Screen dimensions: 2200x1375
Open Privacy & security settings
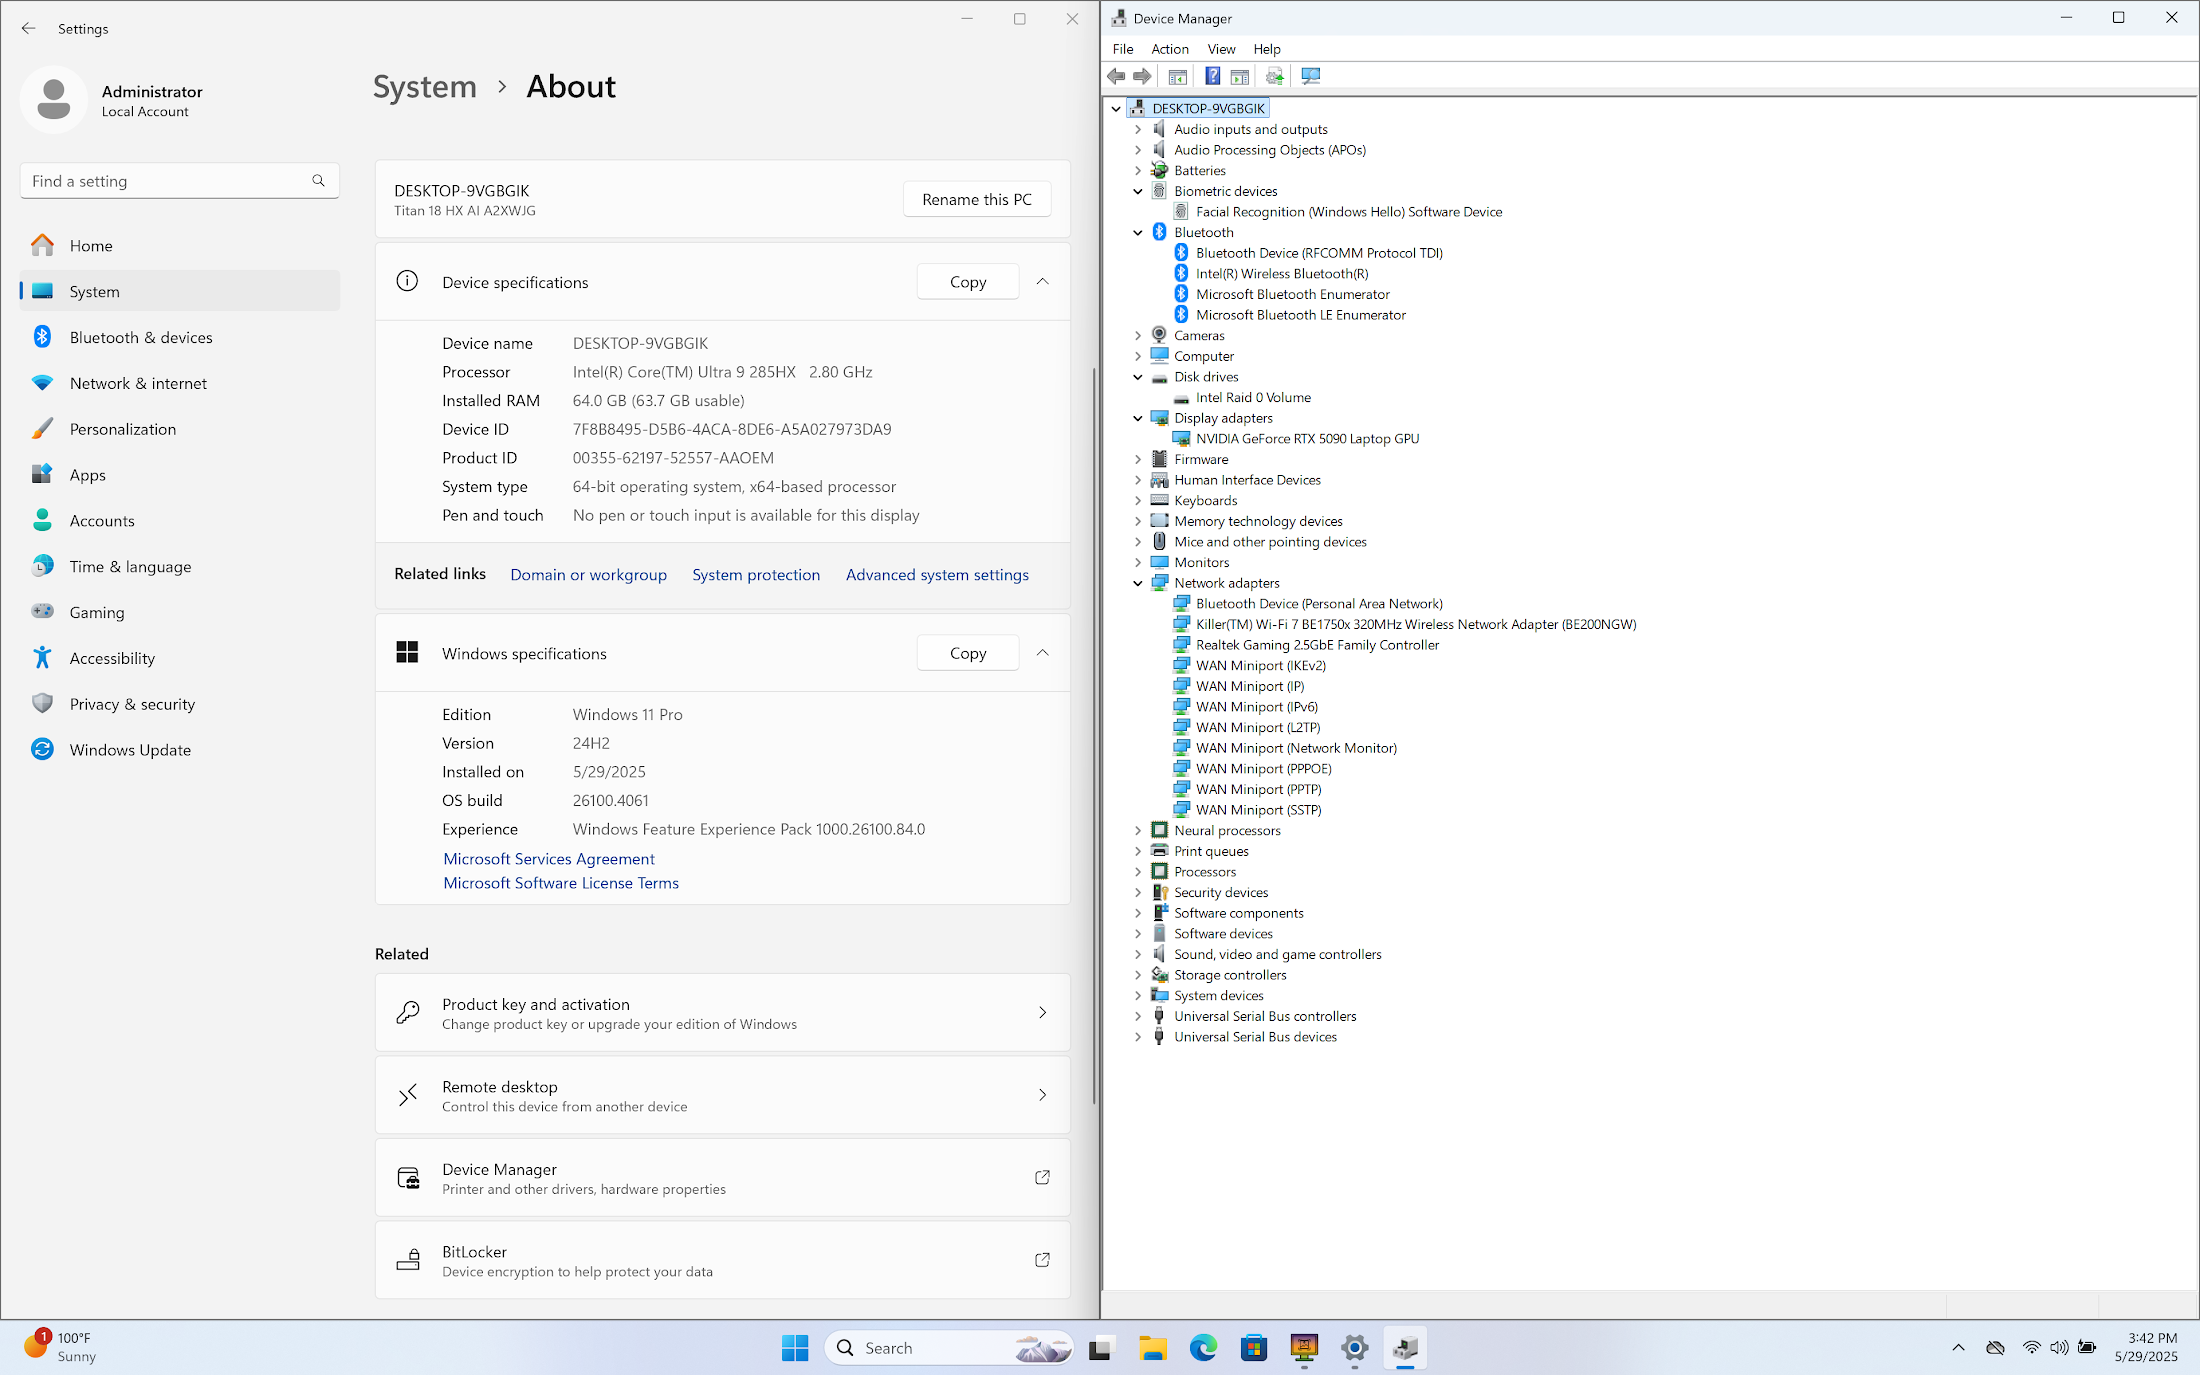[180, 704]
